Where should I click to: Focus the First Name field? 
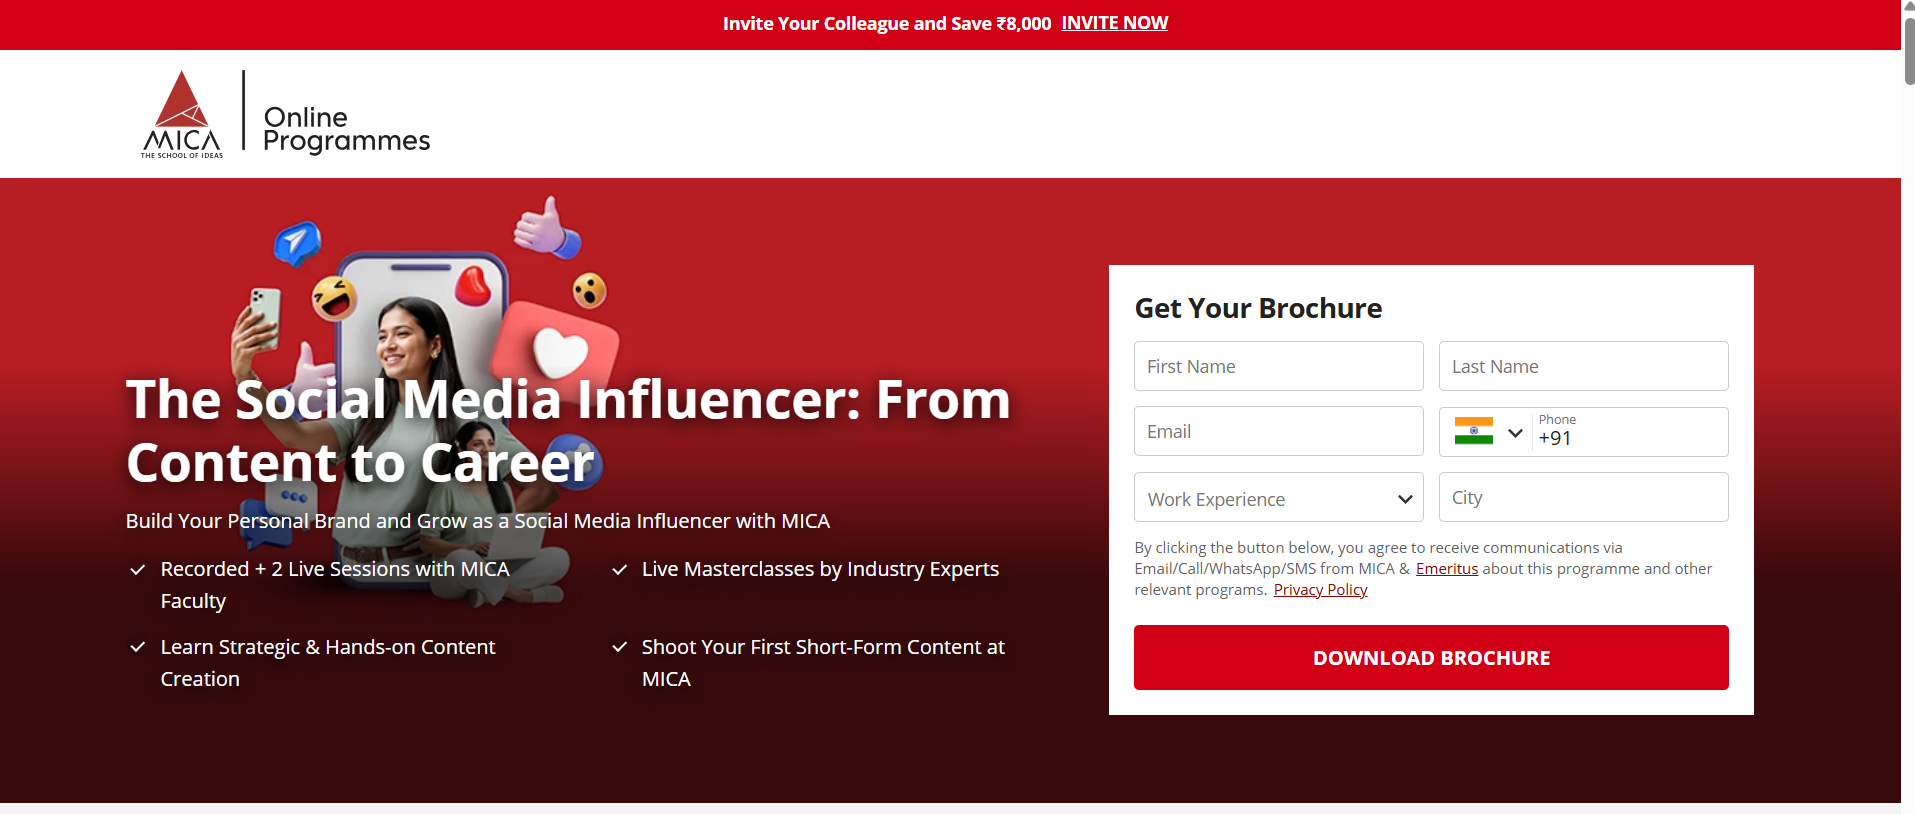pyautogui.click(x=1278, y=367)
